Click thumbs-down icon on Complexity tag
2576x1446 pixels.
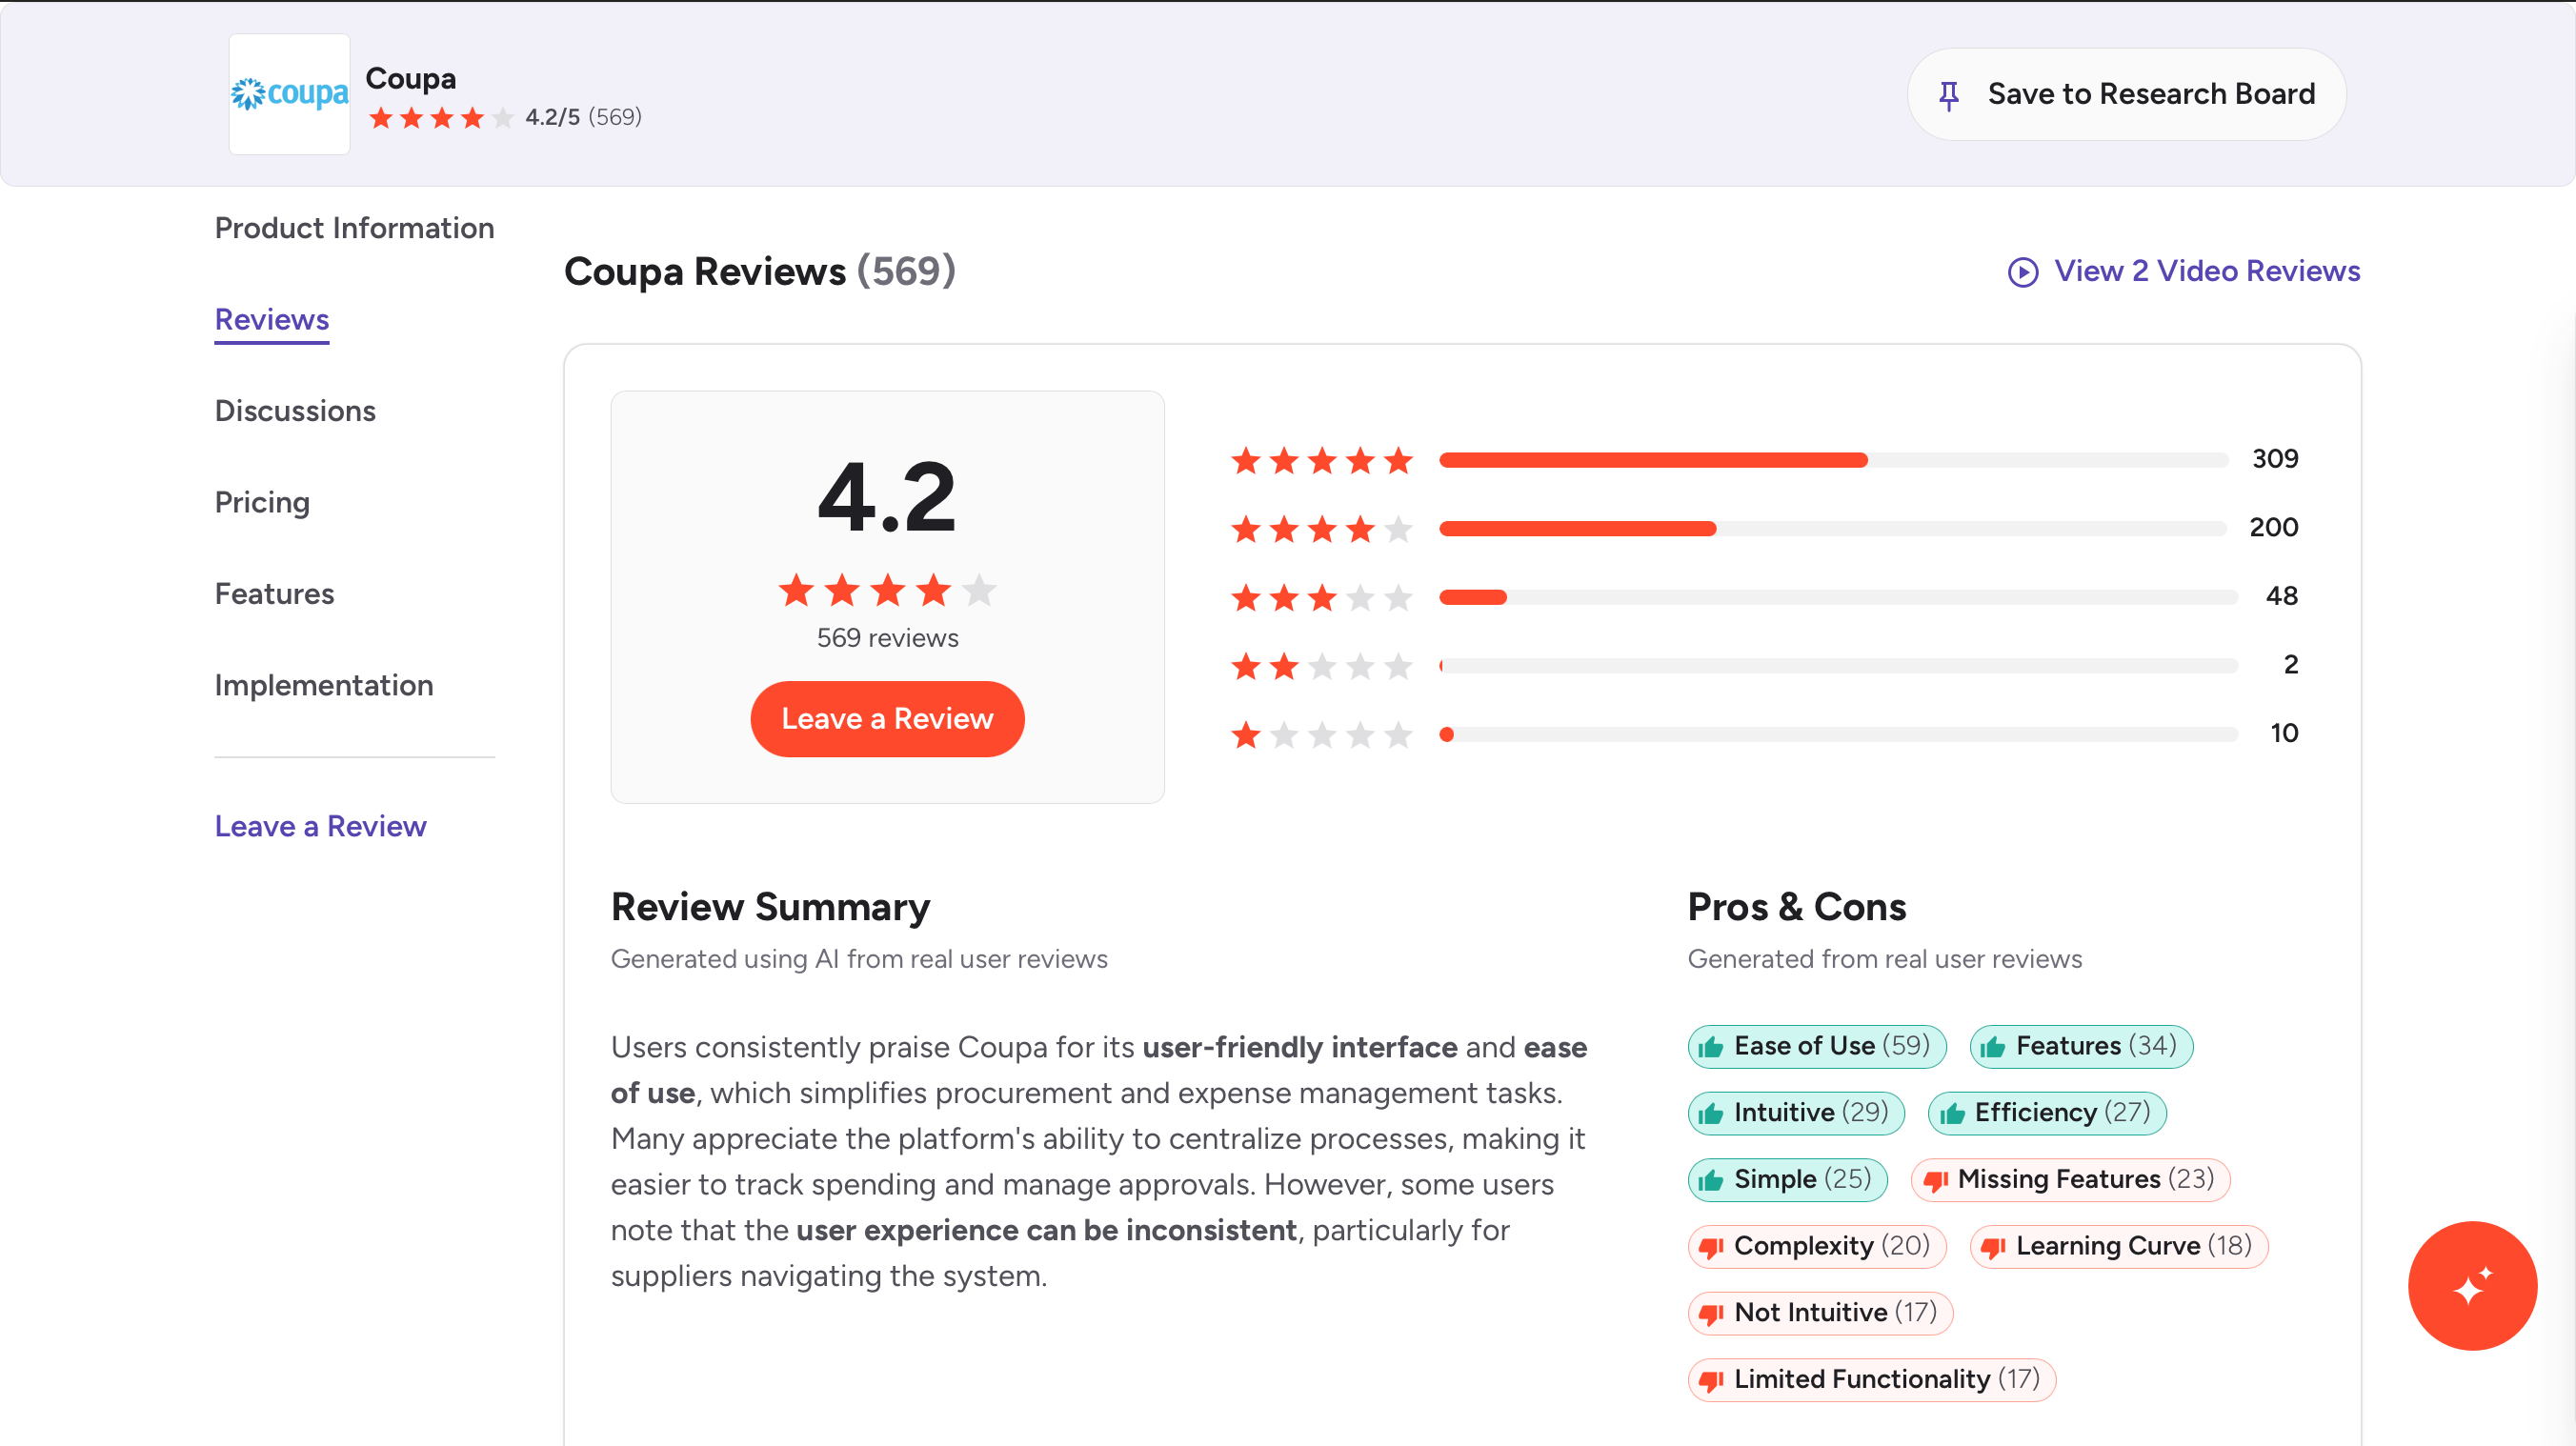point(1710,1247)
